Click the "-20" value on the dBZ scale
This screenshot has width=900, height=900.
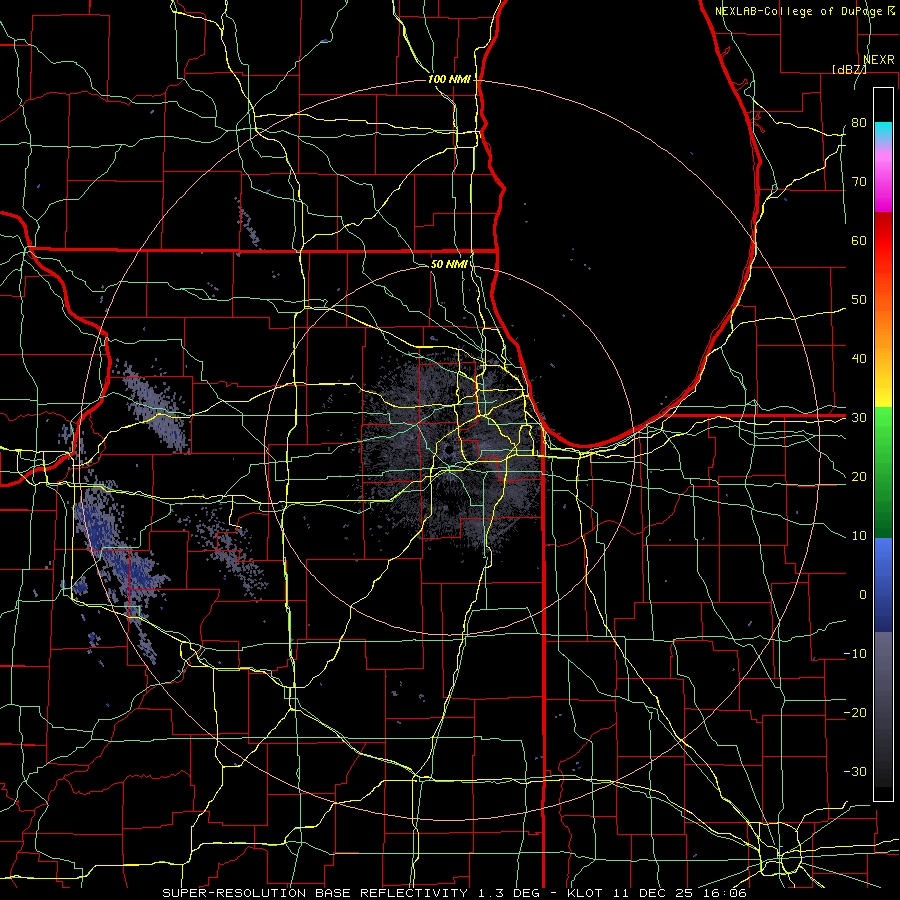point(855,713)
